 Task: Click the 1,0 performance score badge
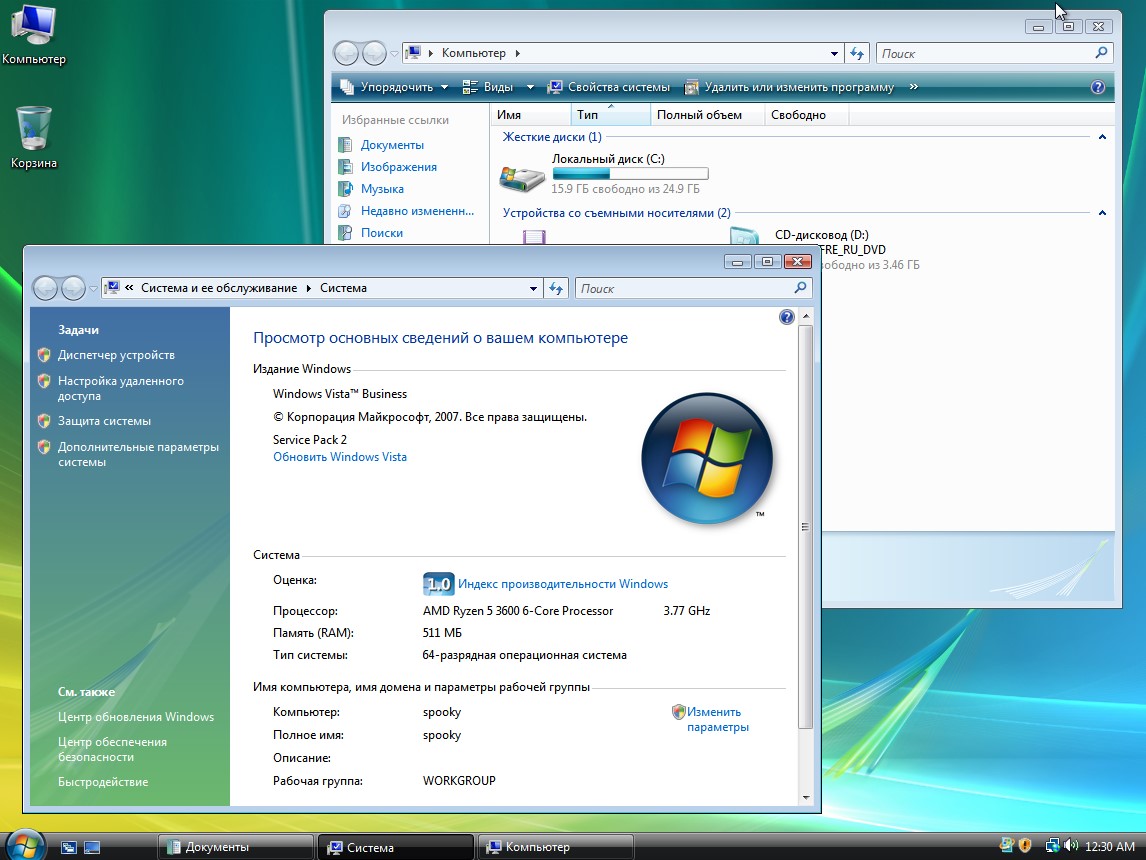tap(439, 584)
